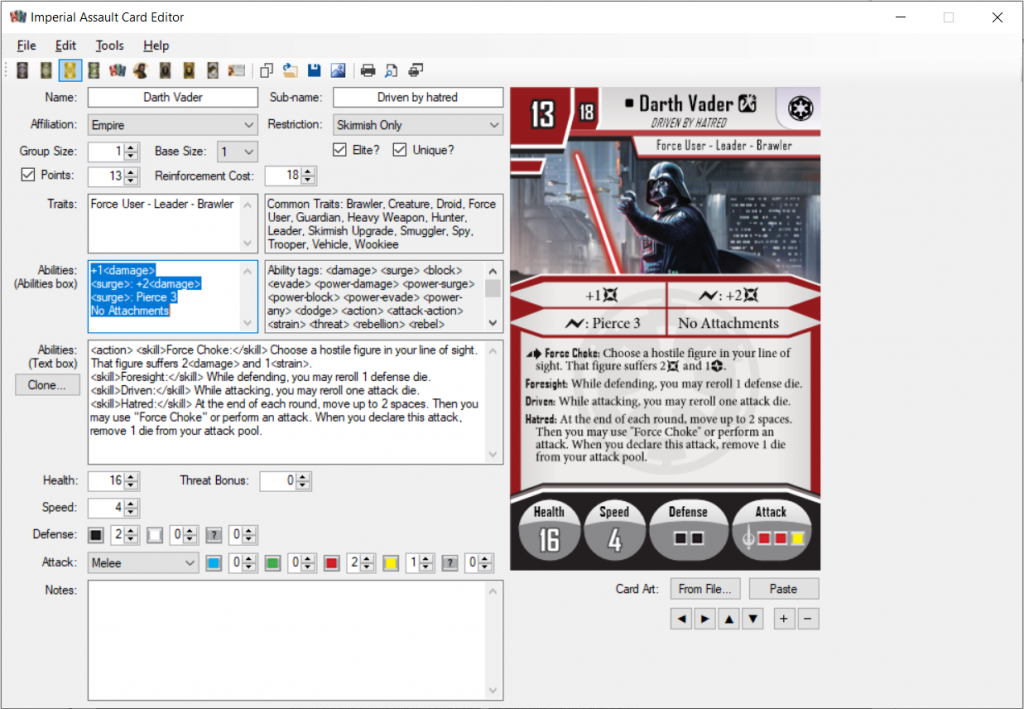Click the Darth Vader card preview image

(665, 328)
